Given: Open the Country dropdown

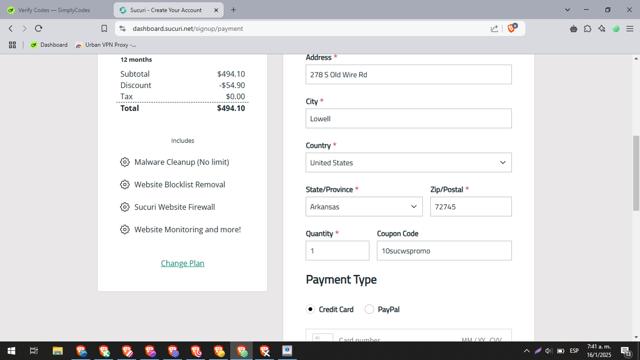Looking at the screenshot, I should pos(408,162).
